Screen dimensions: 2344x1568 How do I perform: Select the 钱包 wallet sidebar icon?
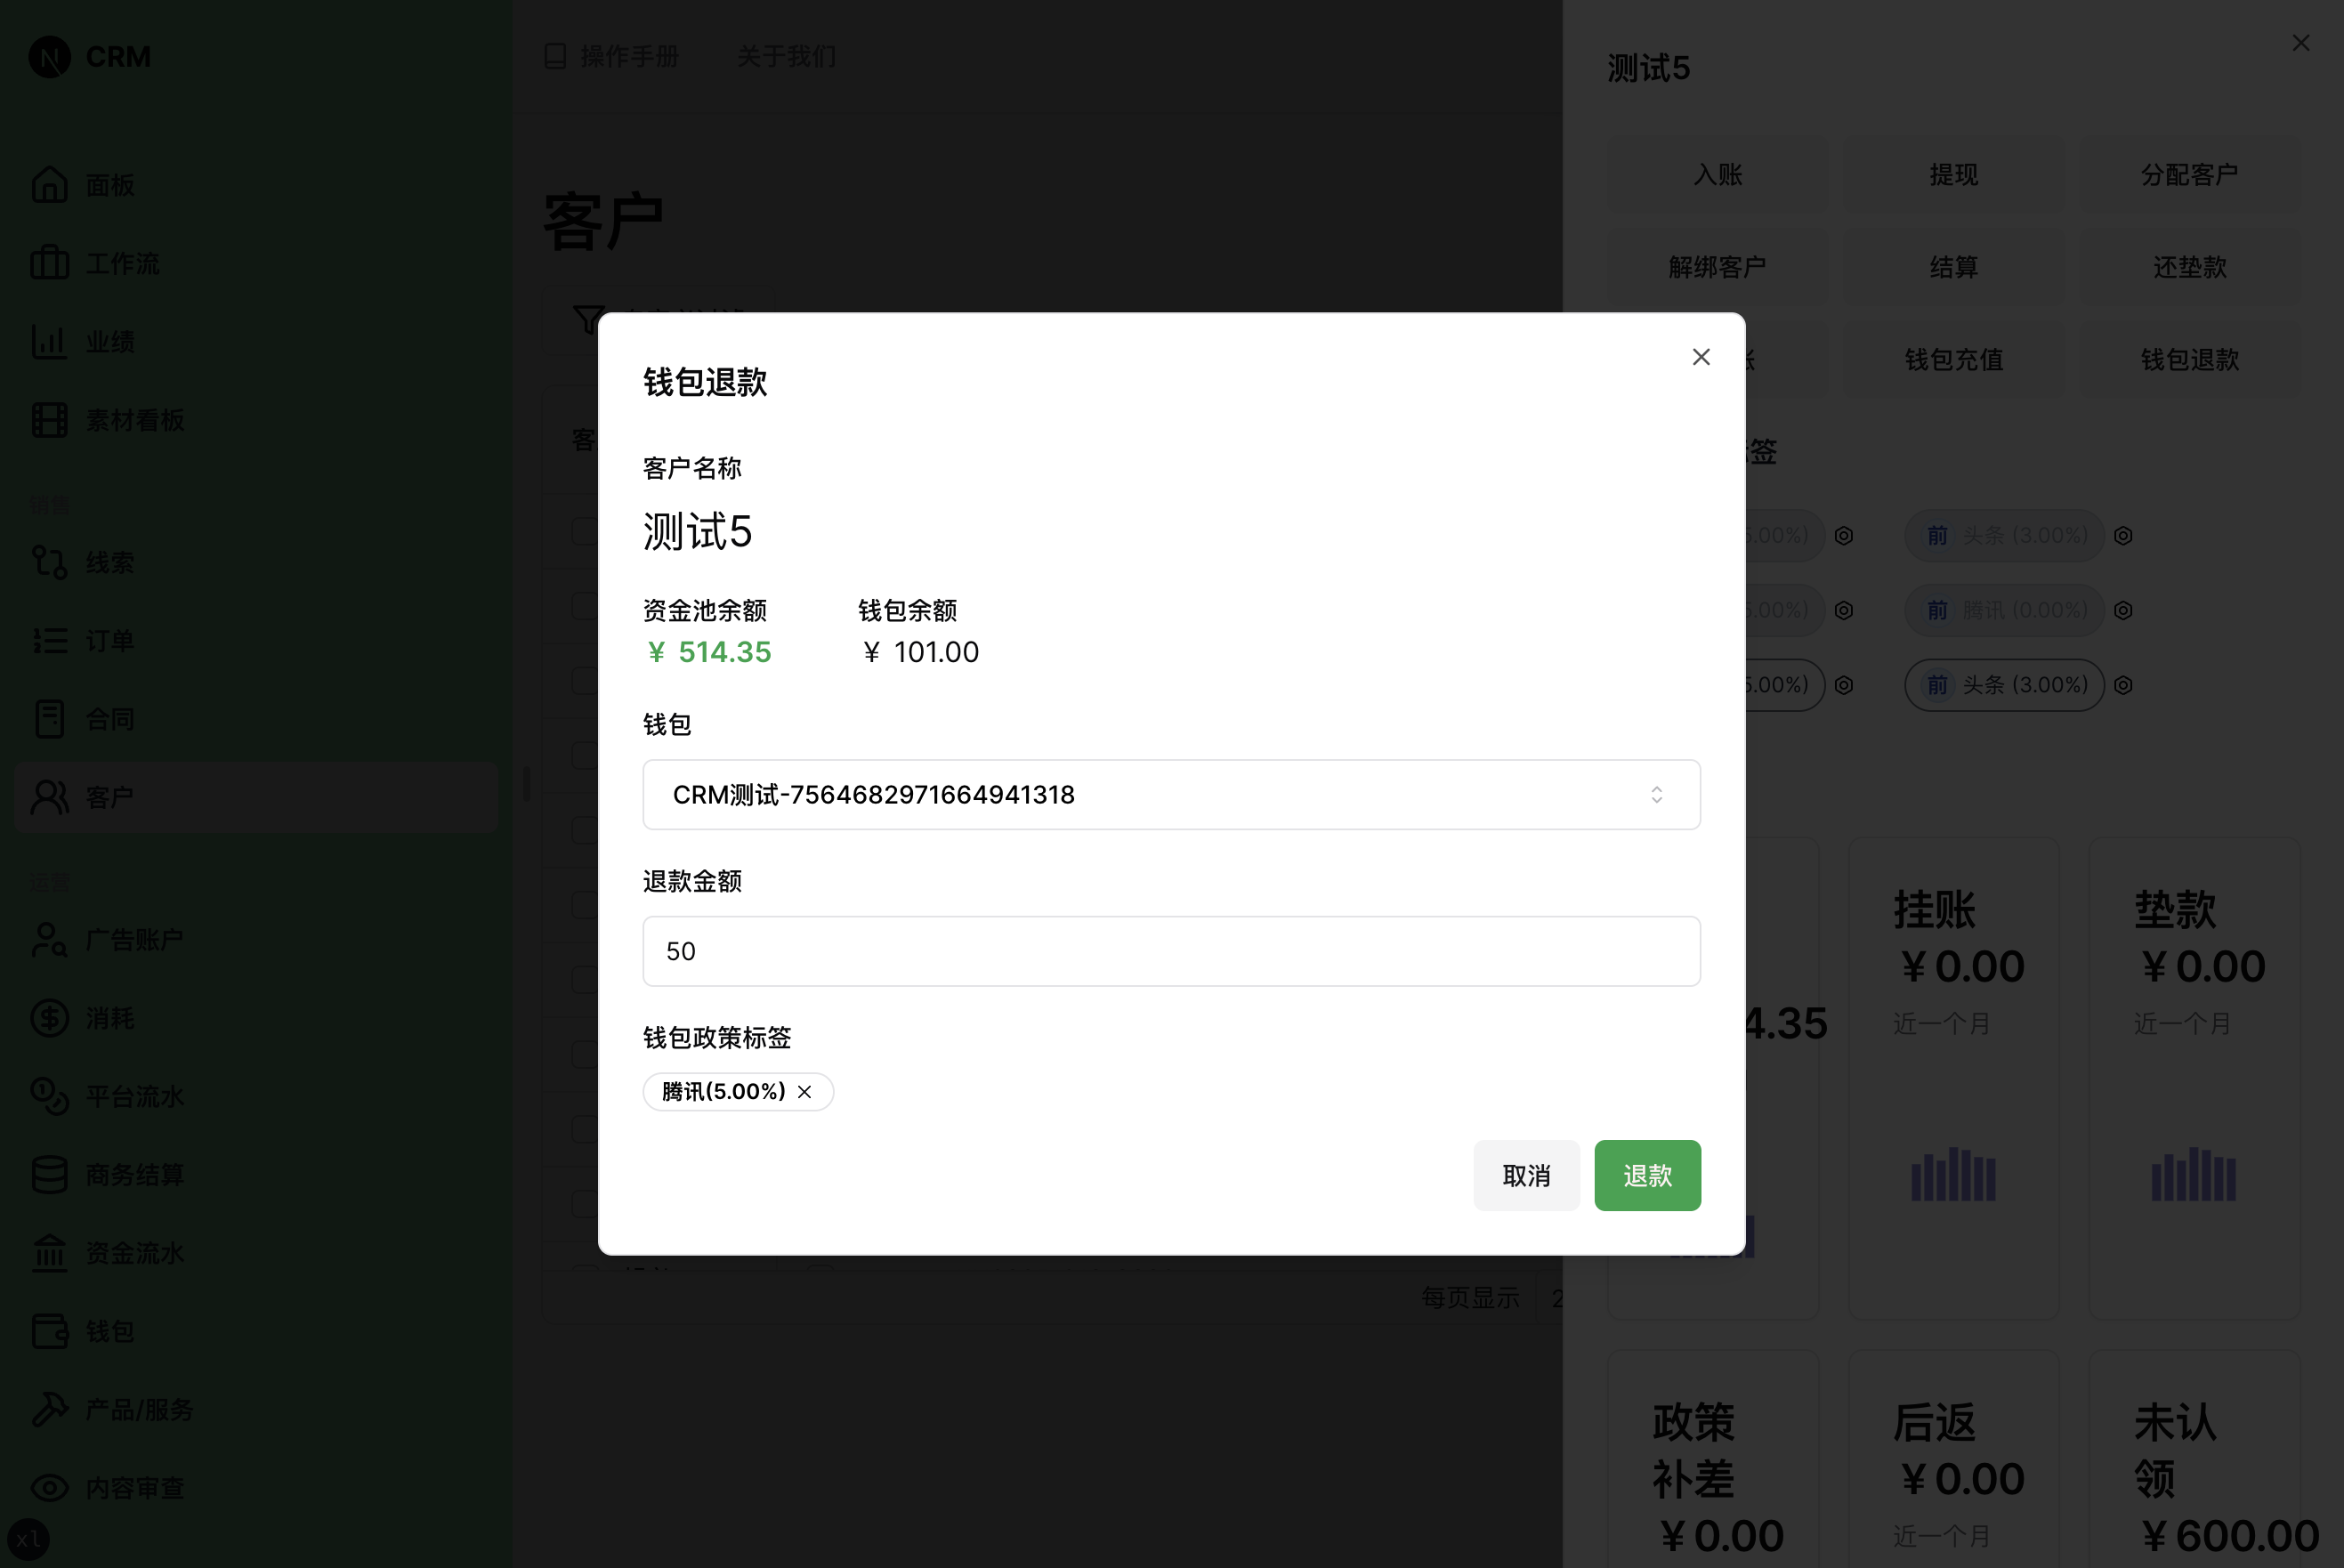click(50, 1331)
